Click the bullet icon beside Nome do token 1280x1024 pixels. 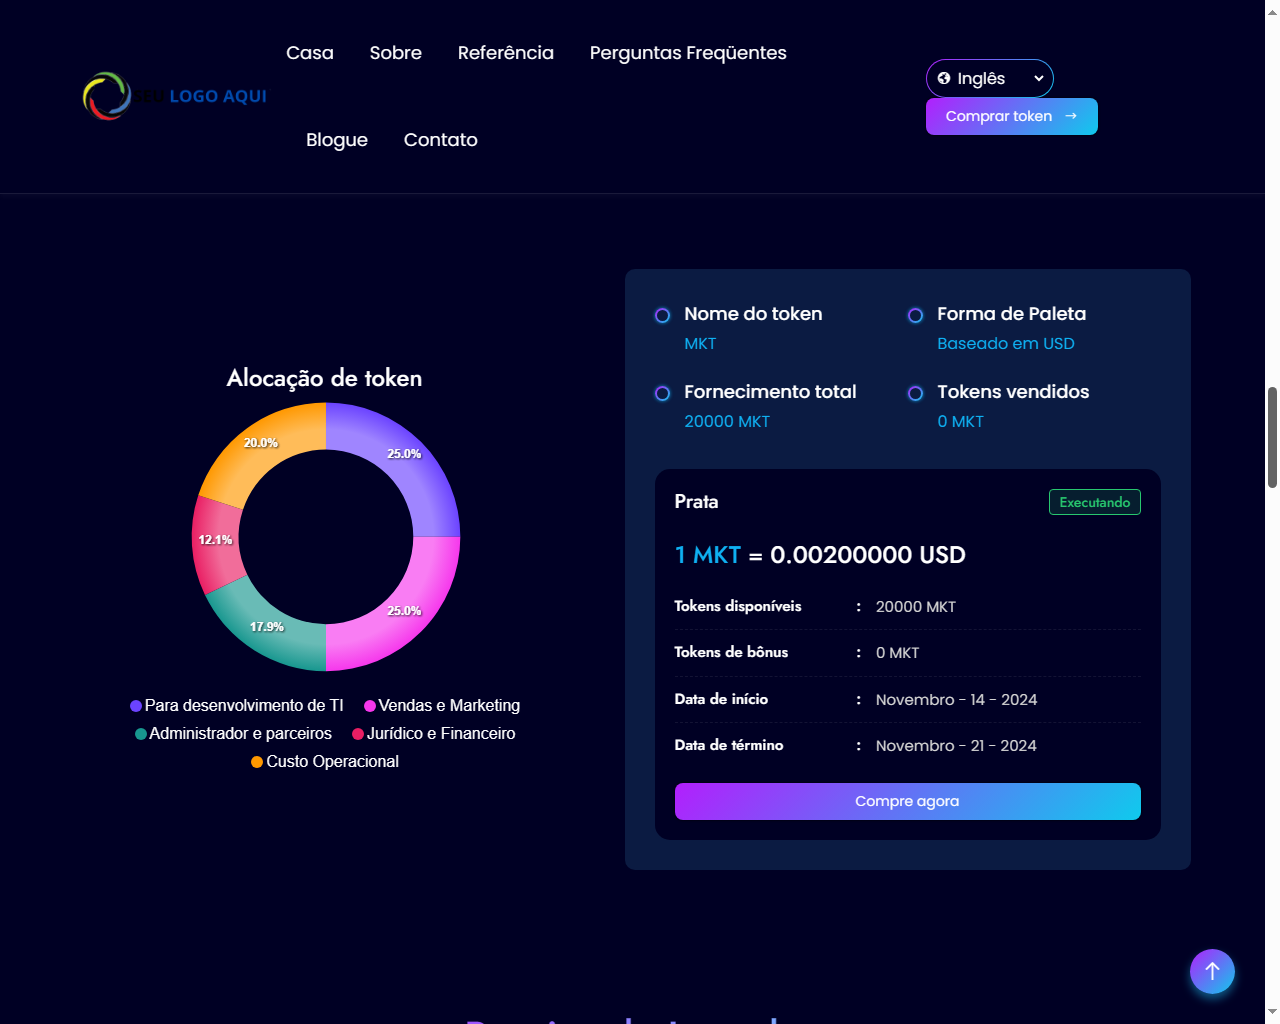click(x=662, y=316)
